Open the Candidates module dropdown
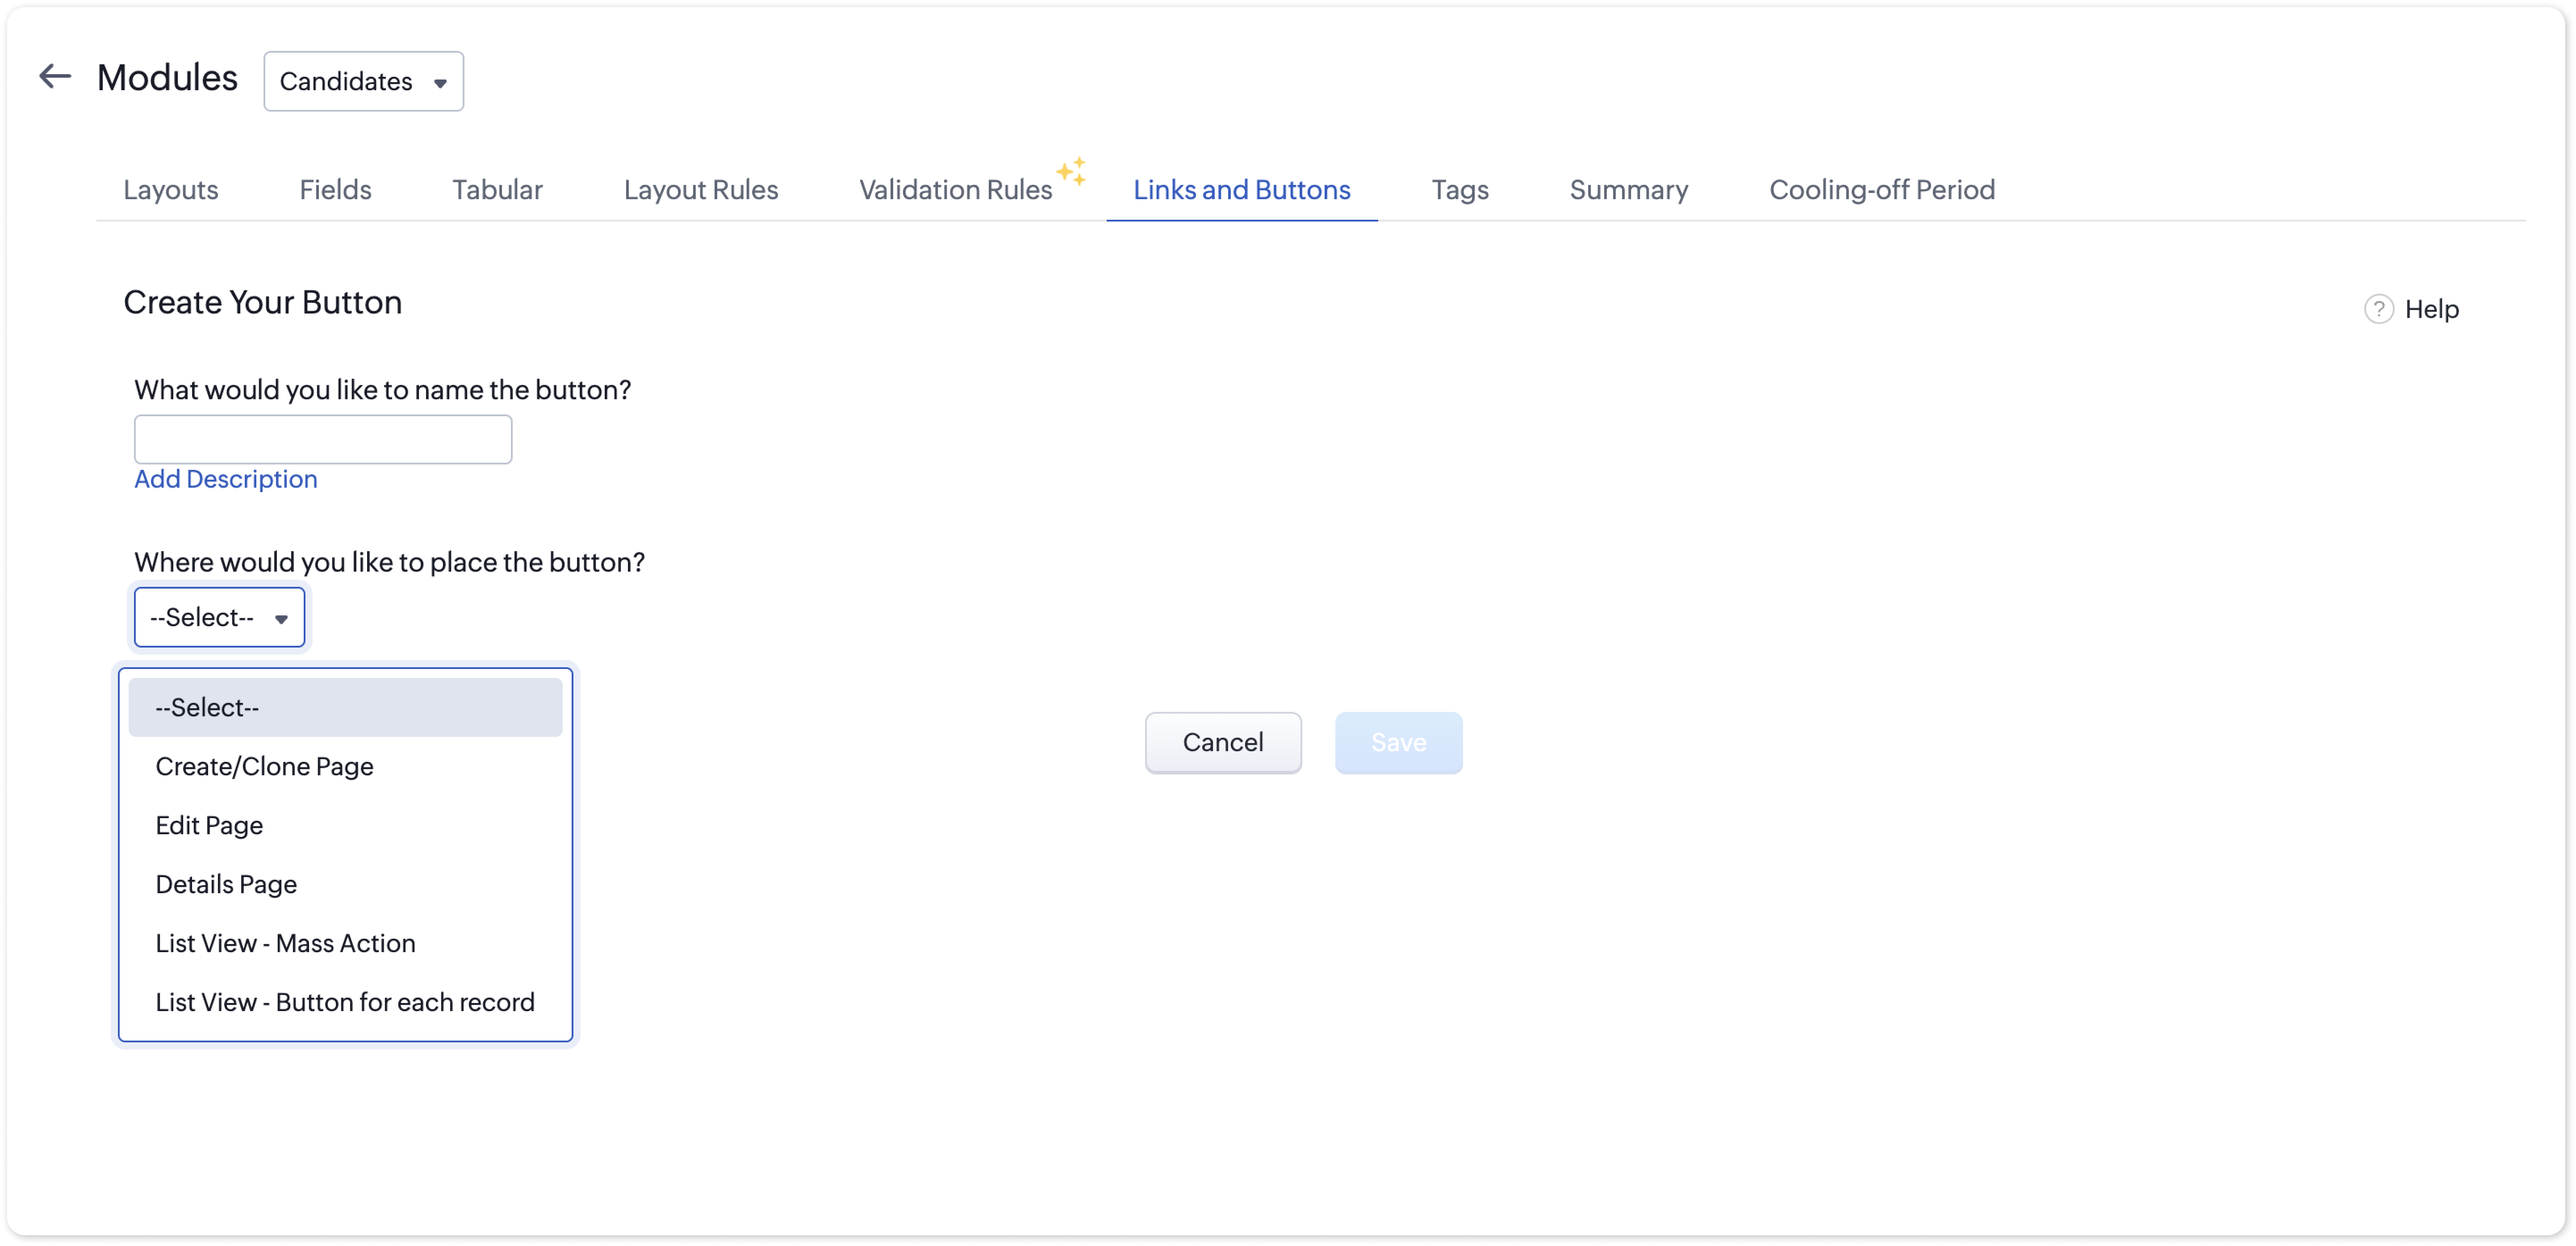This screenshot has height=1246, width=2576. click(x=363, y=81)
